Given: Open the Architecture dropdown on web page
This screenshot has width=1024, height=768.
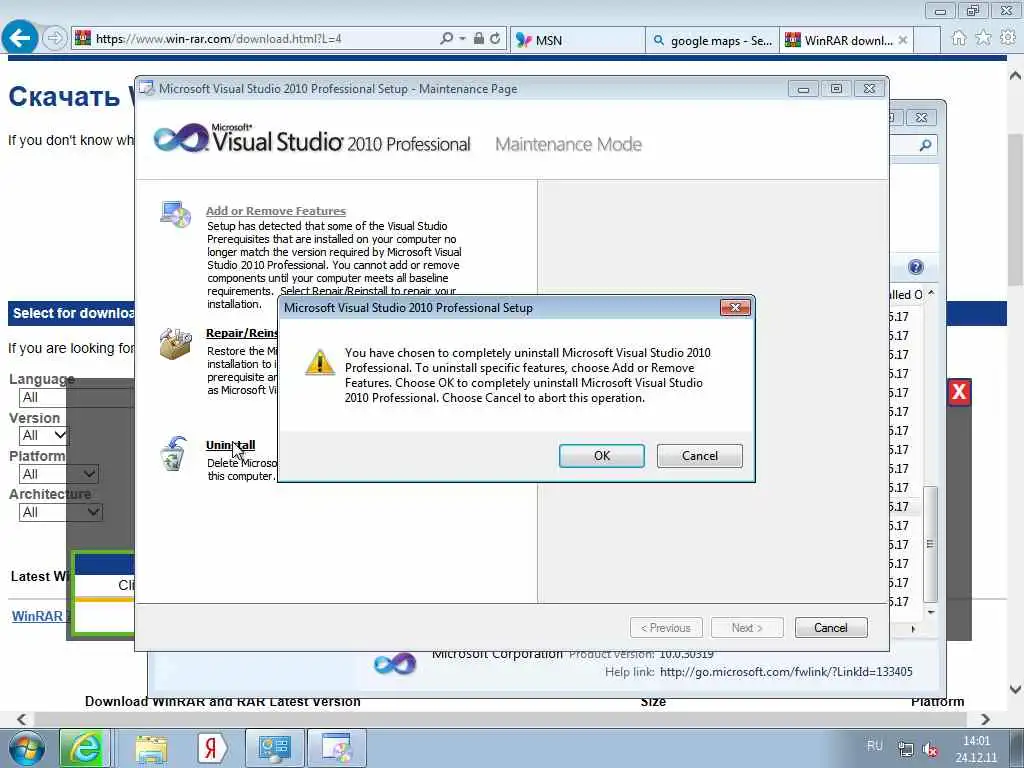Looking at the screenshot, I should 60,512.
